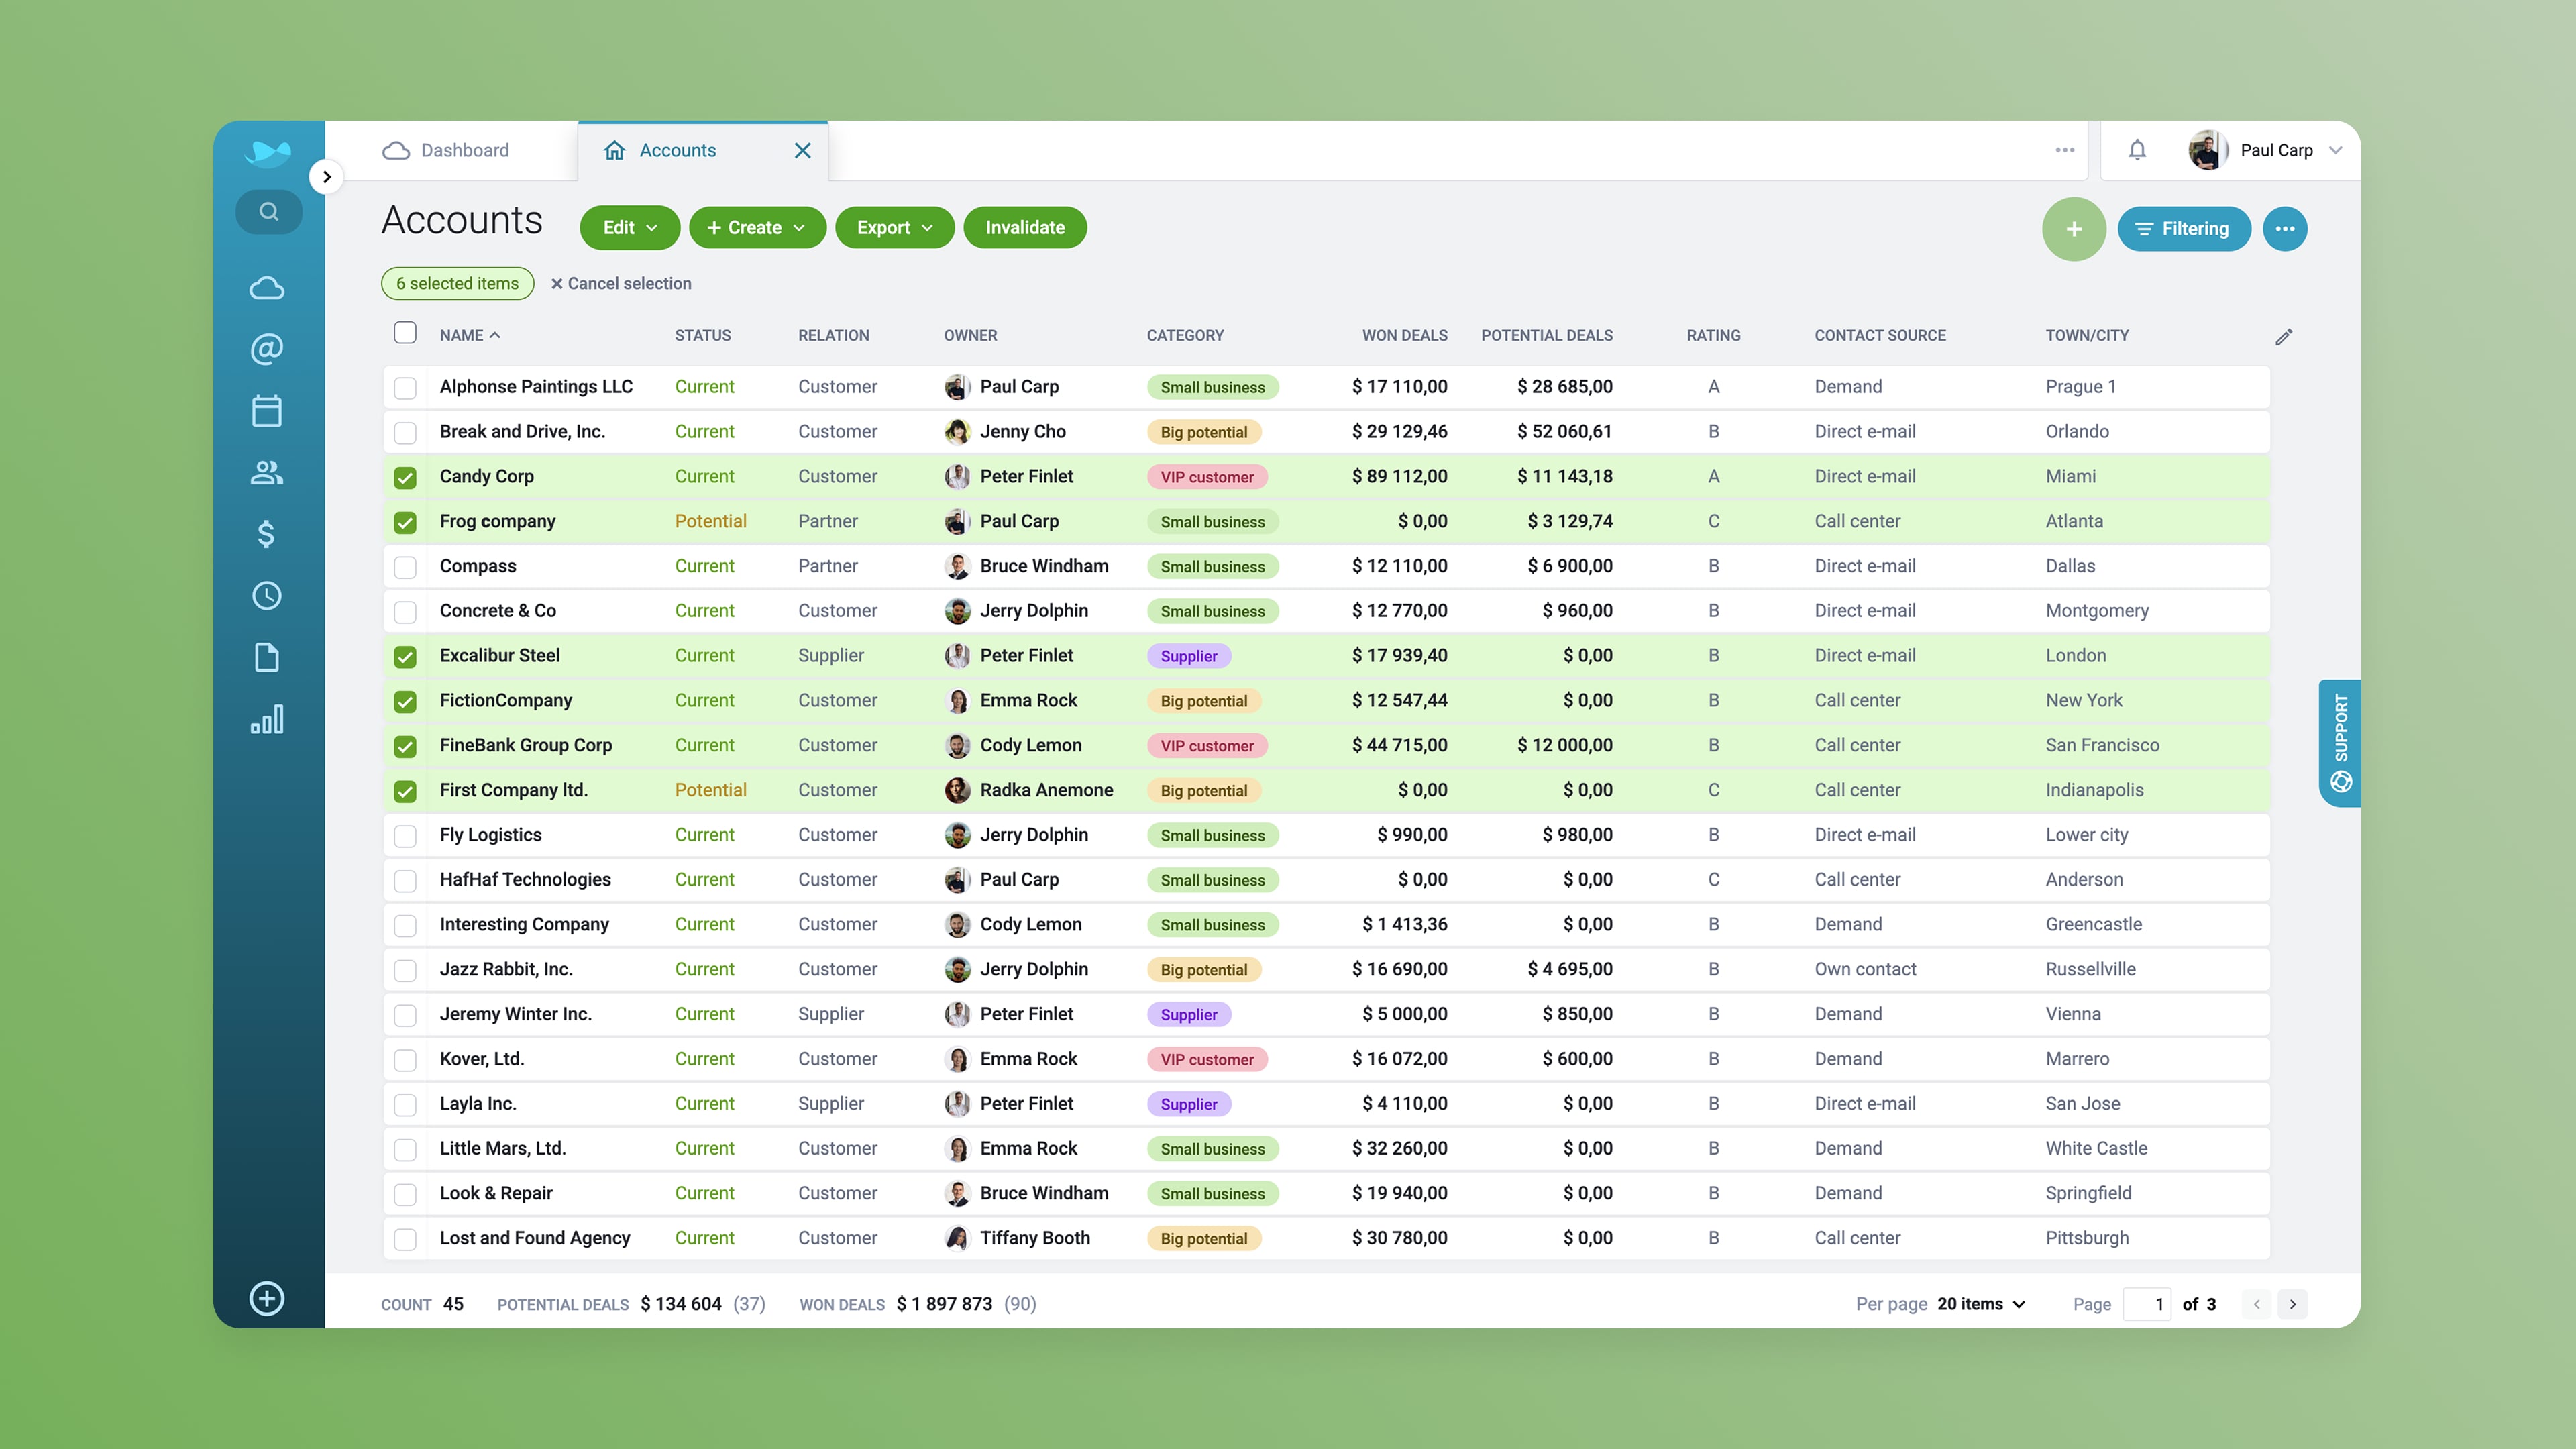Sort by the Won Deals column header
Image resolution: width=2576 pixels, height=1449 pixels.
click(1404, 336)
